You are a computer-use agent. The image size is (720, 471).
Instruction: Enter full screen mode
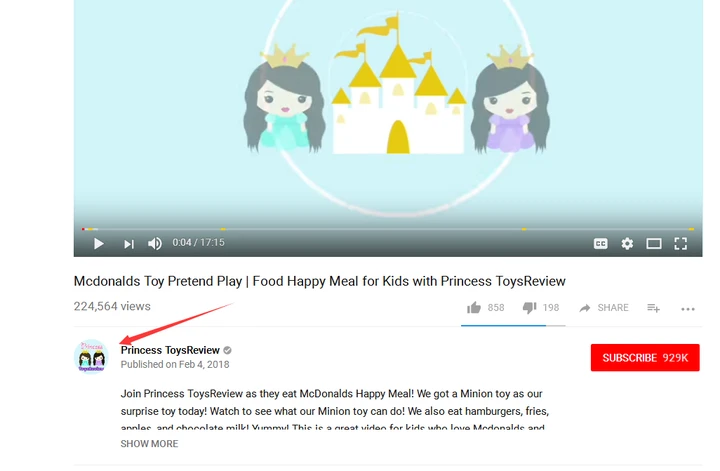click(x=681, y=243)
